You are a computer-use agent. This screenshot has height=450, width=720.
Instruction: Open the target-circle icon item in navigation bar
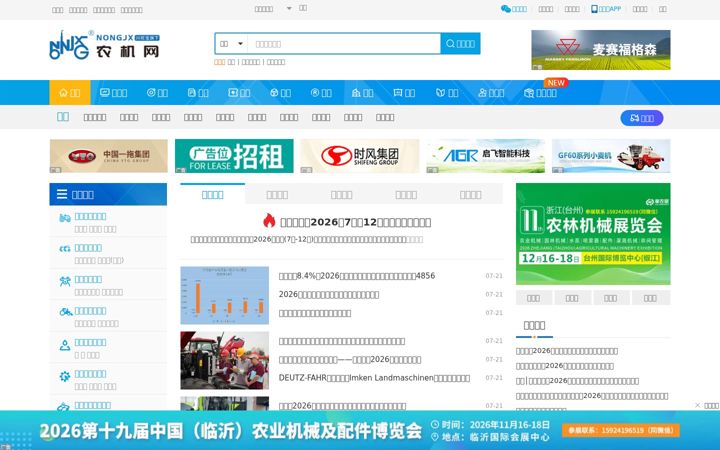pyautogui.click(x=157, y=93)
